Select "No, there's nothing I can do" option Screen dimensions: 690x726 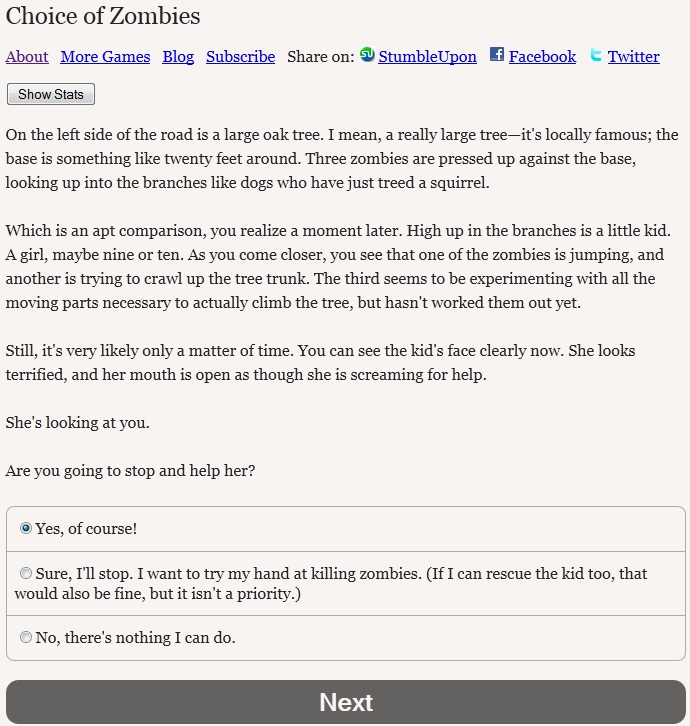(26, 637)
